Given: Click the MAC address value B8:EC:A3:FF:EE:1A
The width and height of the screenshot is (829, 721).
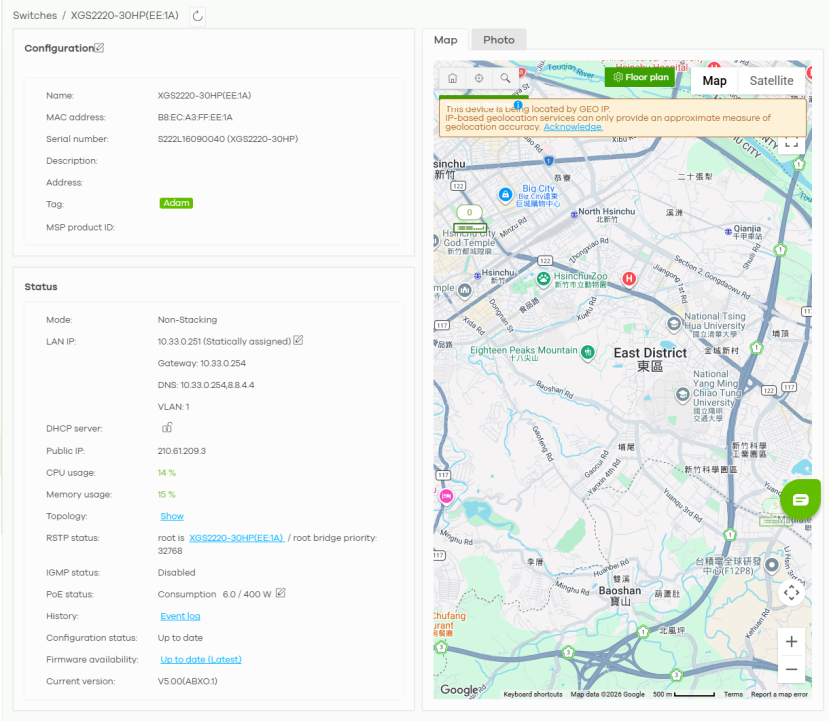Looking at the screenshot, I should pyautogui.click(x=195, y=117).
